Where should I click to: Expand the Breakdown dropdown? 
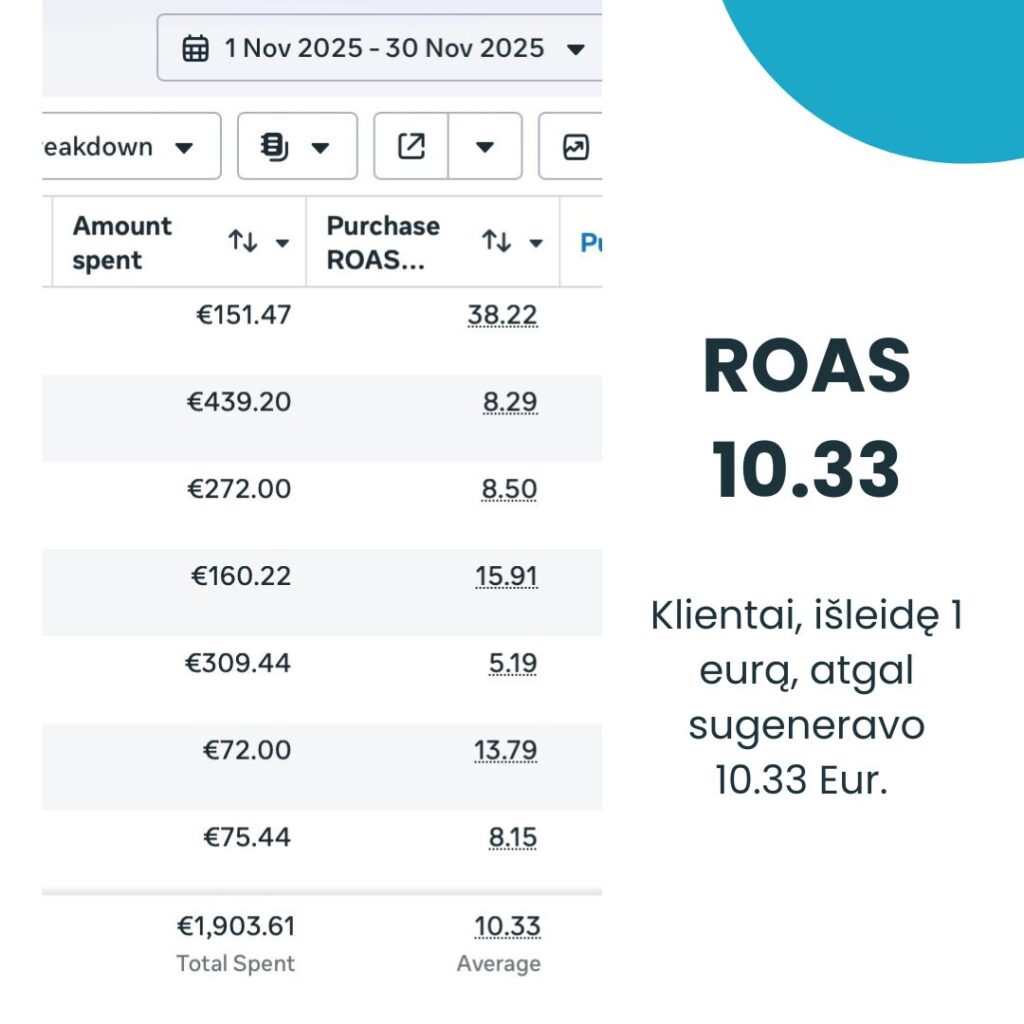click(183, 148)
